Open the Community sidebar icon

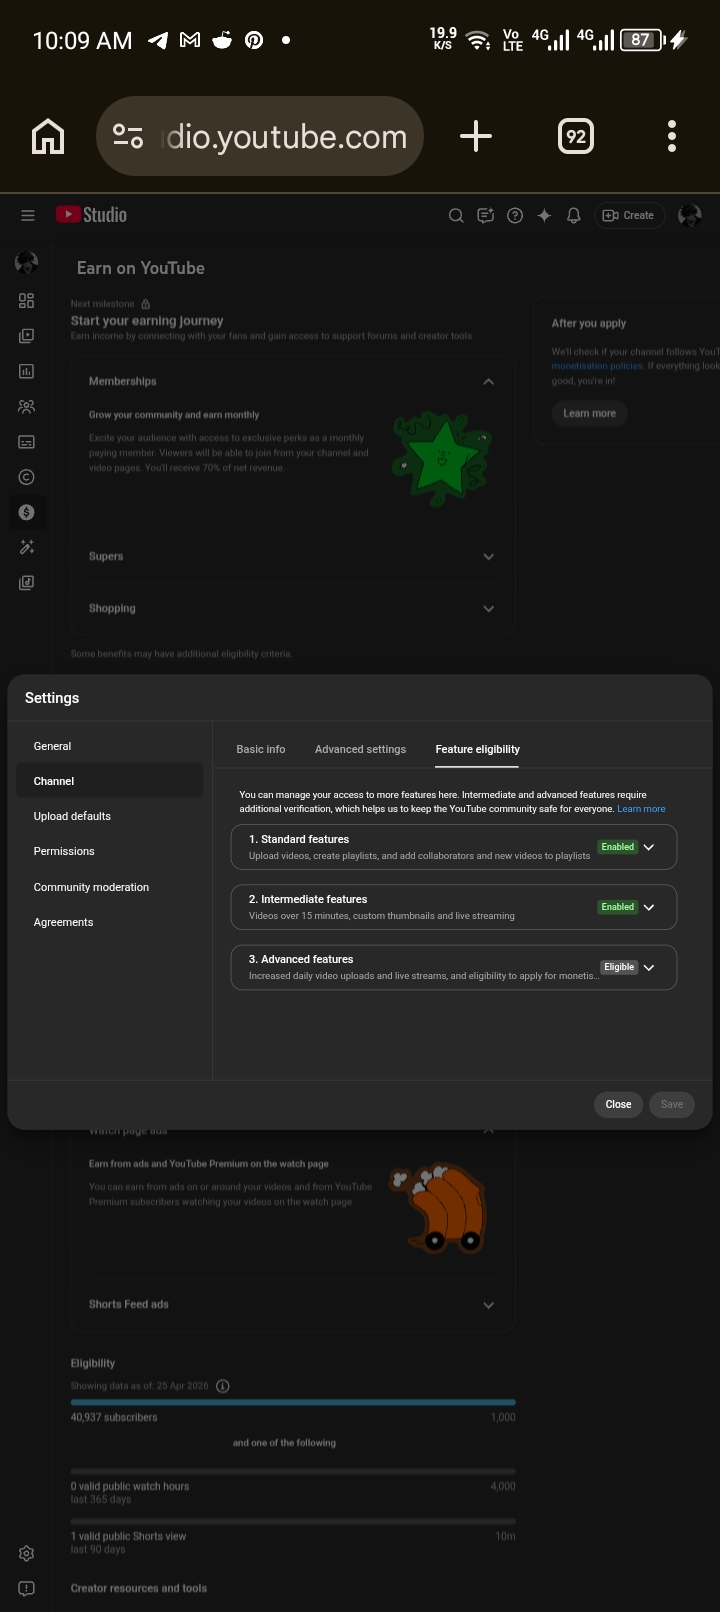[x=27, y=407]
